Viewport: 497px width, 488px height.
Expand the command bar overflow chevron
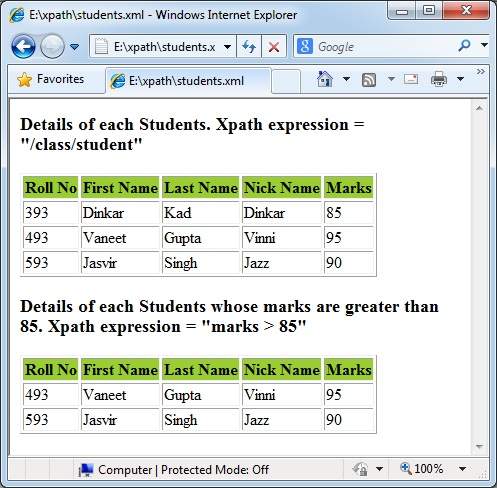click(480, 72)
